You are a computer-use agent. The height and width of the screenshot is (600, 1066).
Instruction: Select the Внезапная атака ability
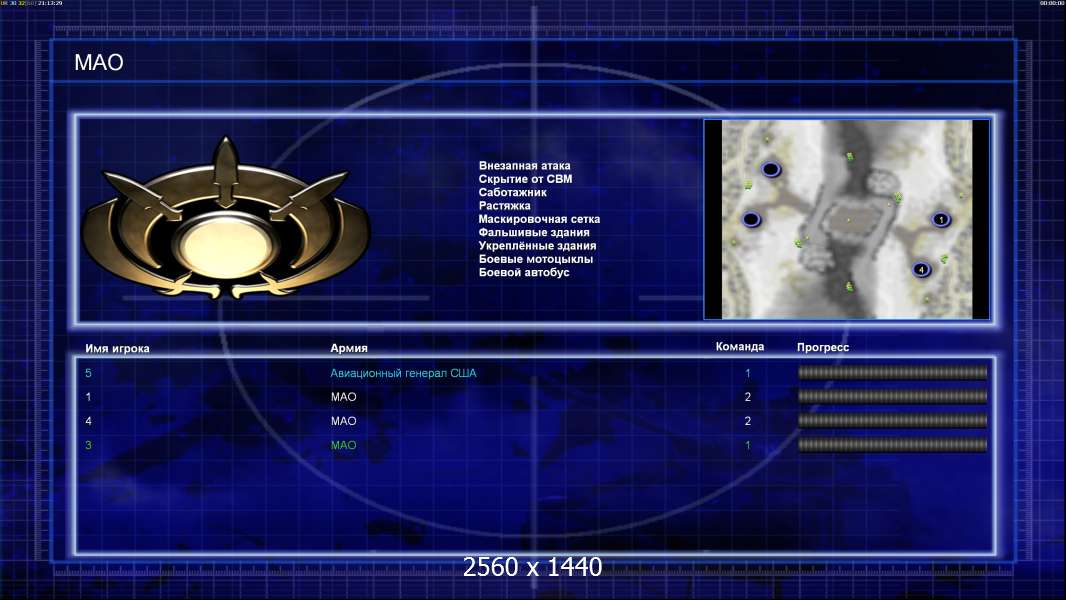tap(524, 166)
